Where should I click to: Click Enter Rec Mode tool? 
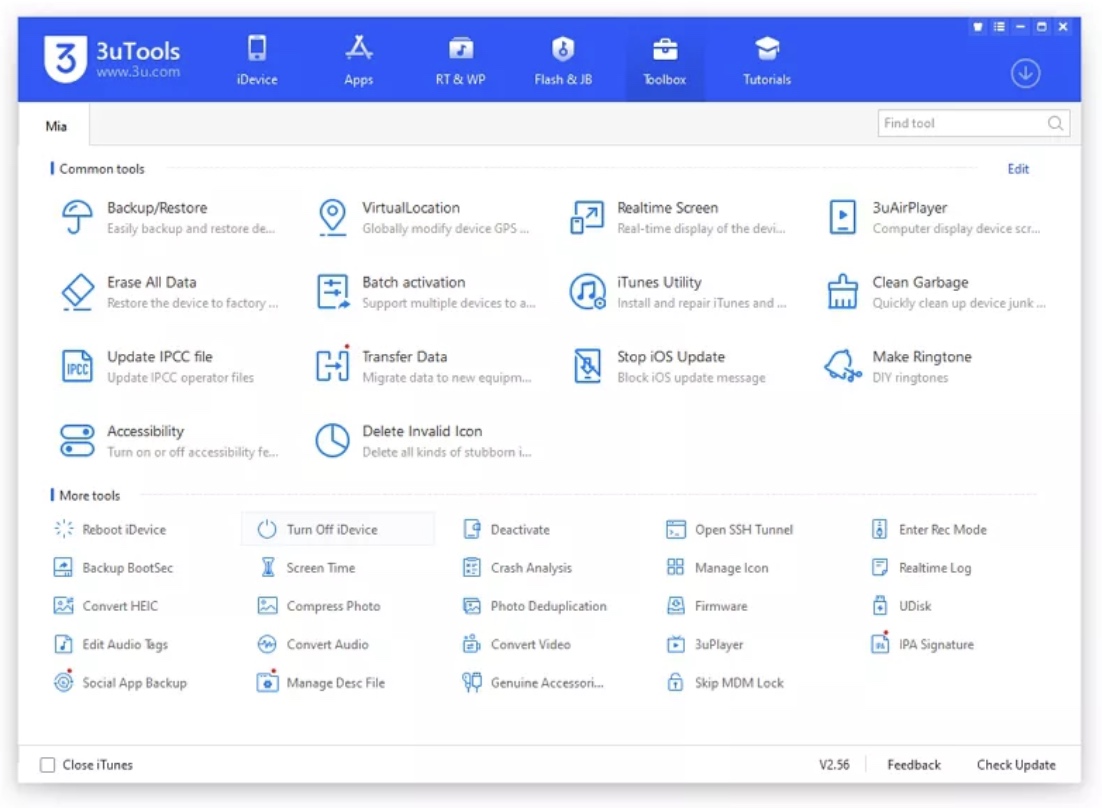pyautogui.click(x=929, y=529)
